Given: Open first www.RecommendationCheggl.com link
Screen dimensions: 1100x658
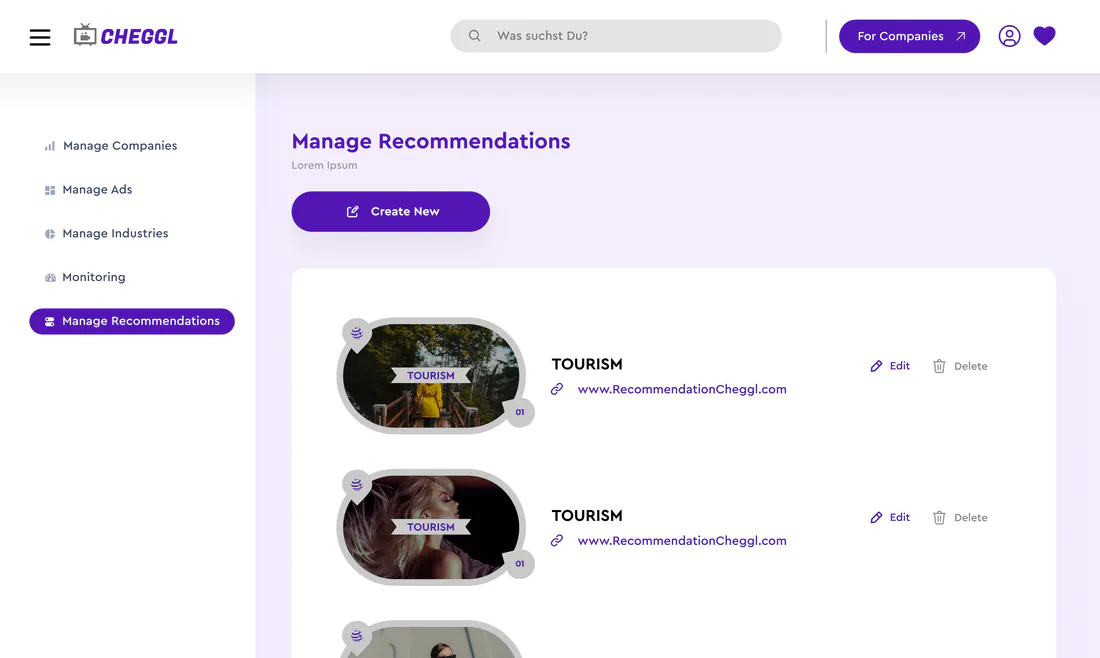Looking at the screenshot, I should pyautogui.click(x=682, y=389).
